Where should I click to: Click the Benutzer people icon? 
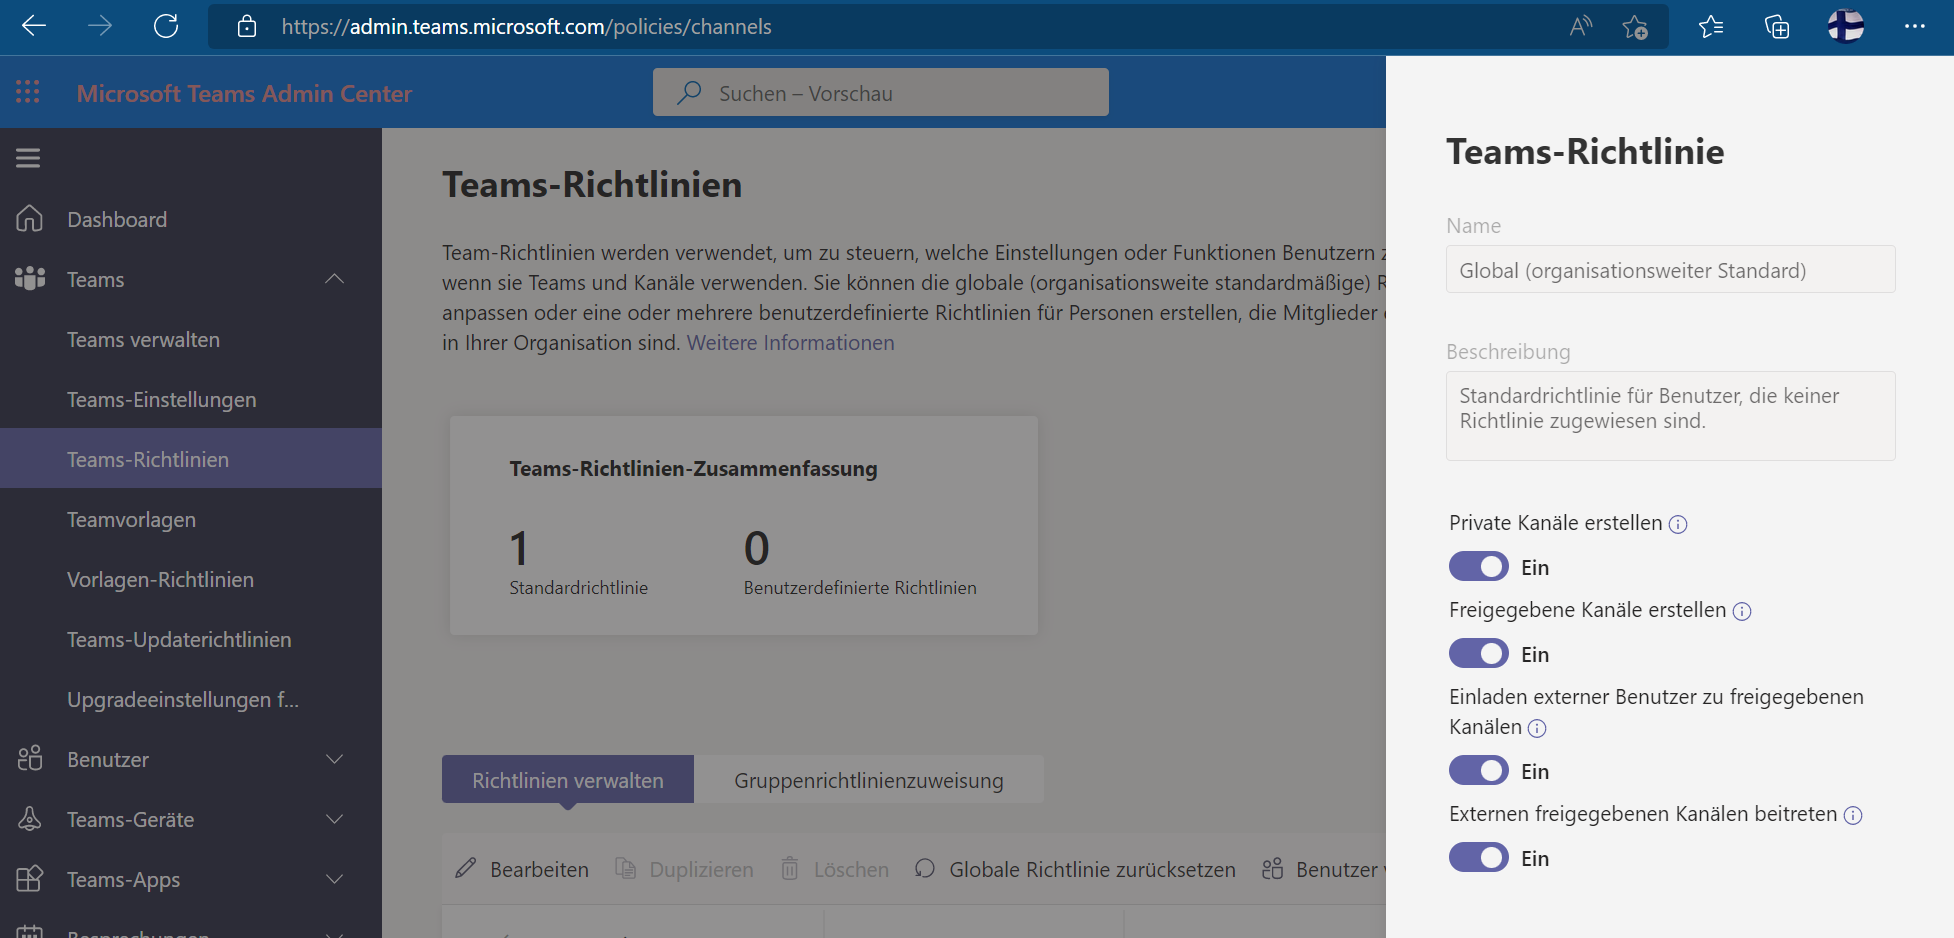pos(30,759)
